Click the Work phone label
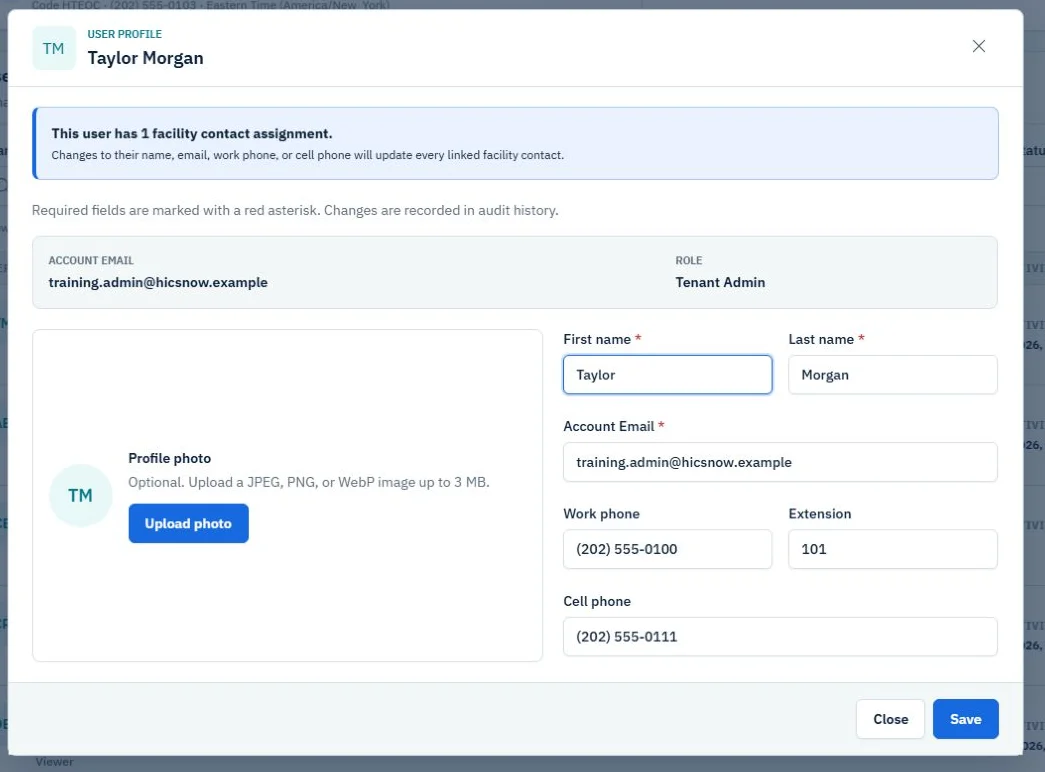 tap(601, 514)
